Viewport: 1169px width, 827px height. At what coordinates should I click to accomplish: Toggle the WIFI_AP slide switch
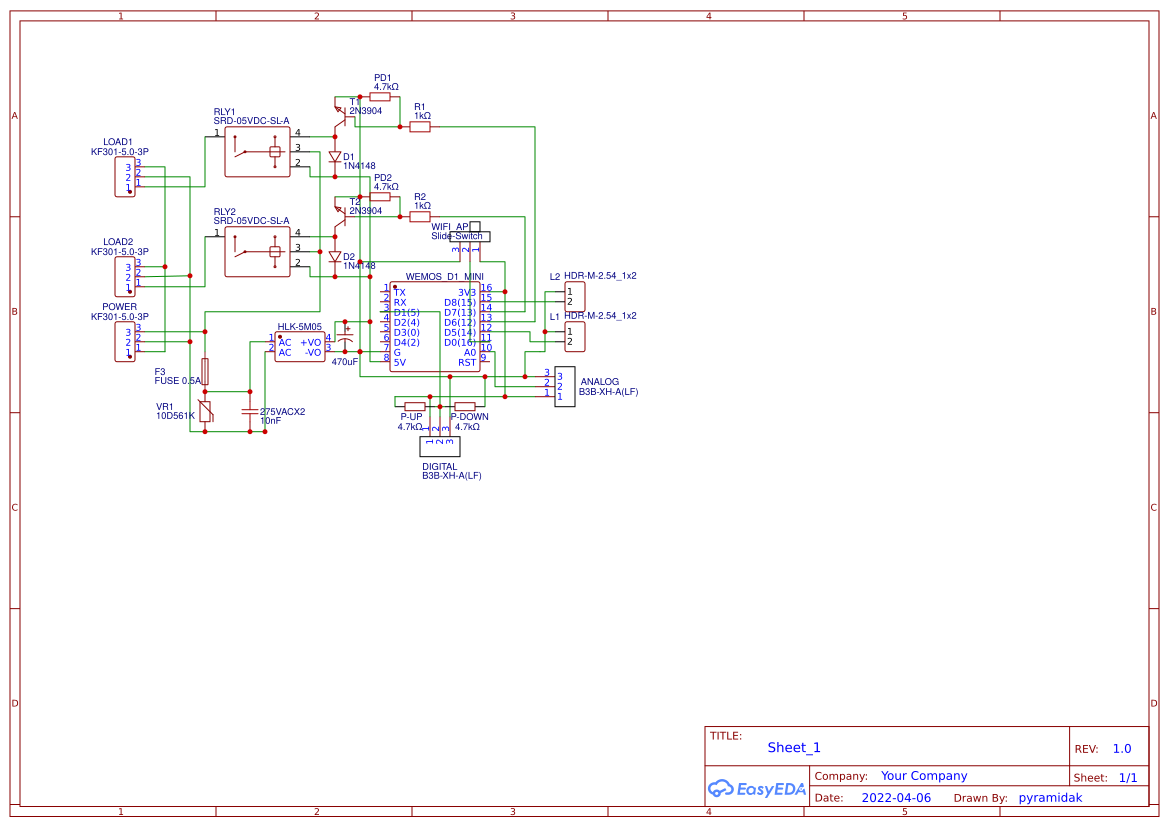470,237
